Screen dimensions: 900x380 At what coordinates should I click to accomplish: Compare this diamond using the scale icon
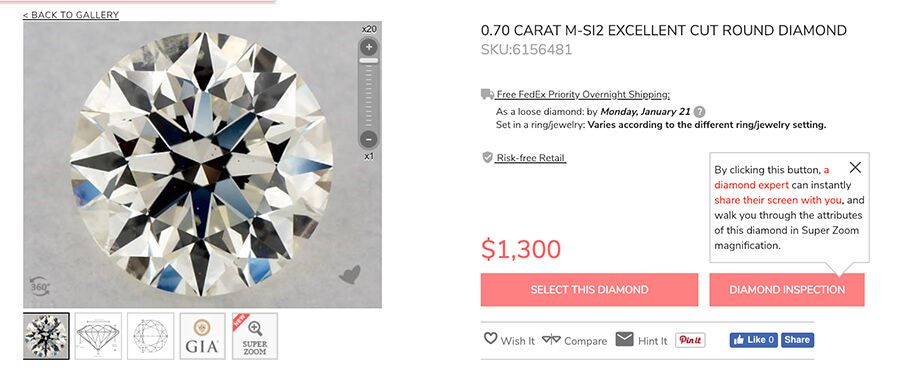click(x=574, y=340)
